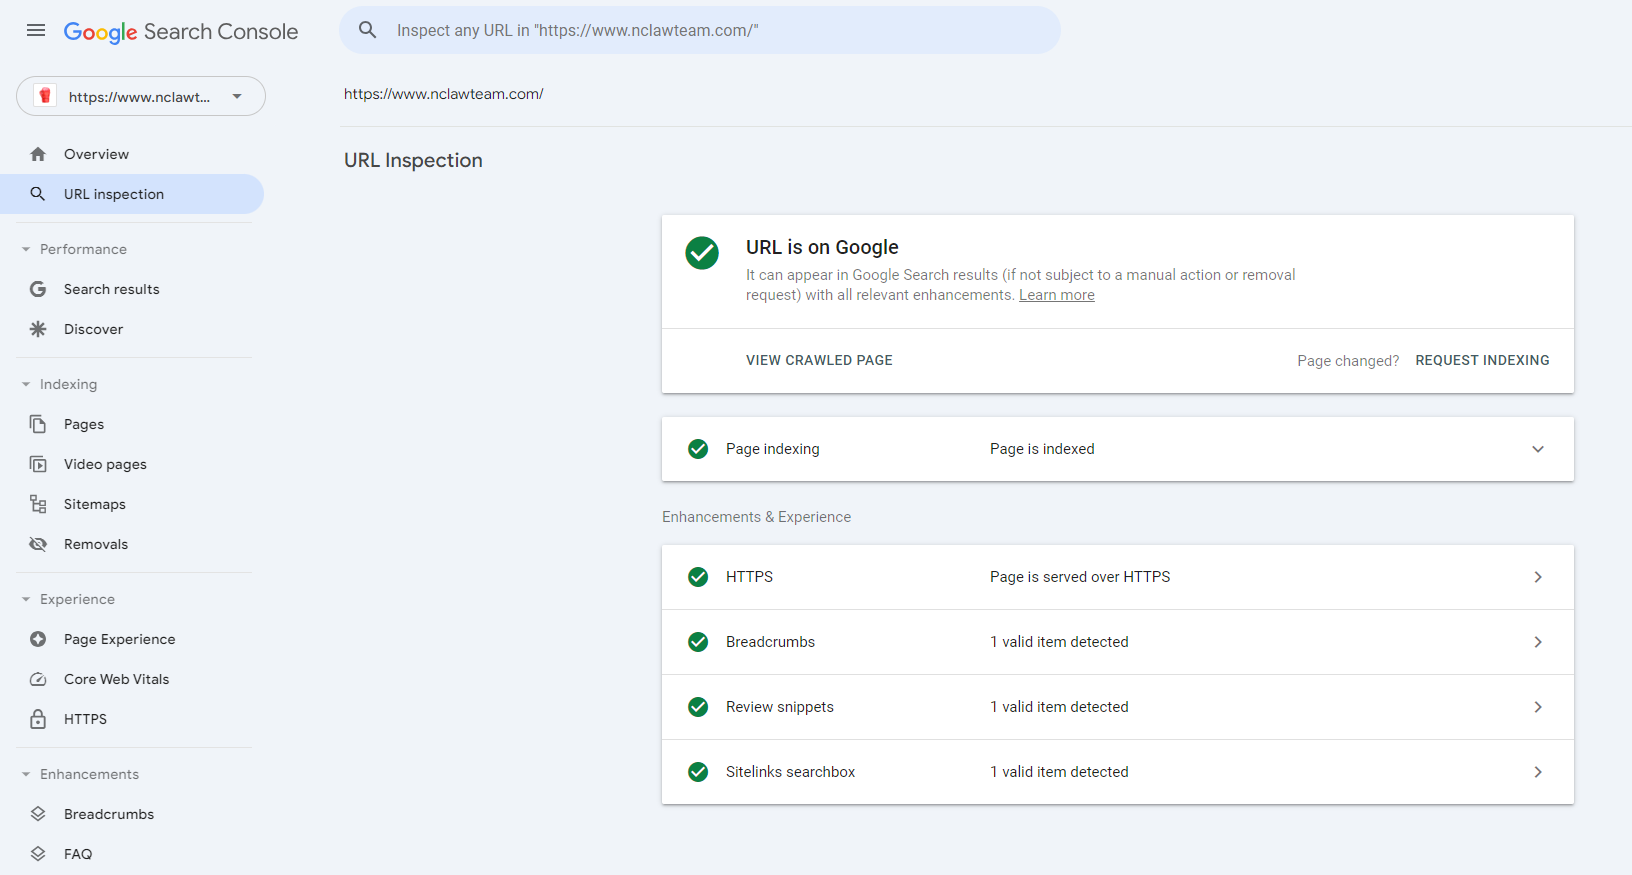This screenshot has height=875, width=1632.
Task: Click the Video pages icon
Action: click(38, 464)
